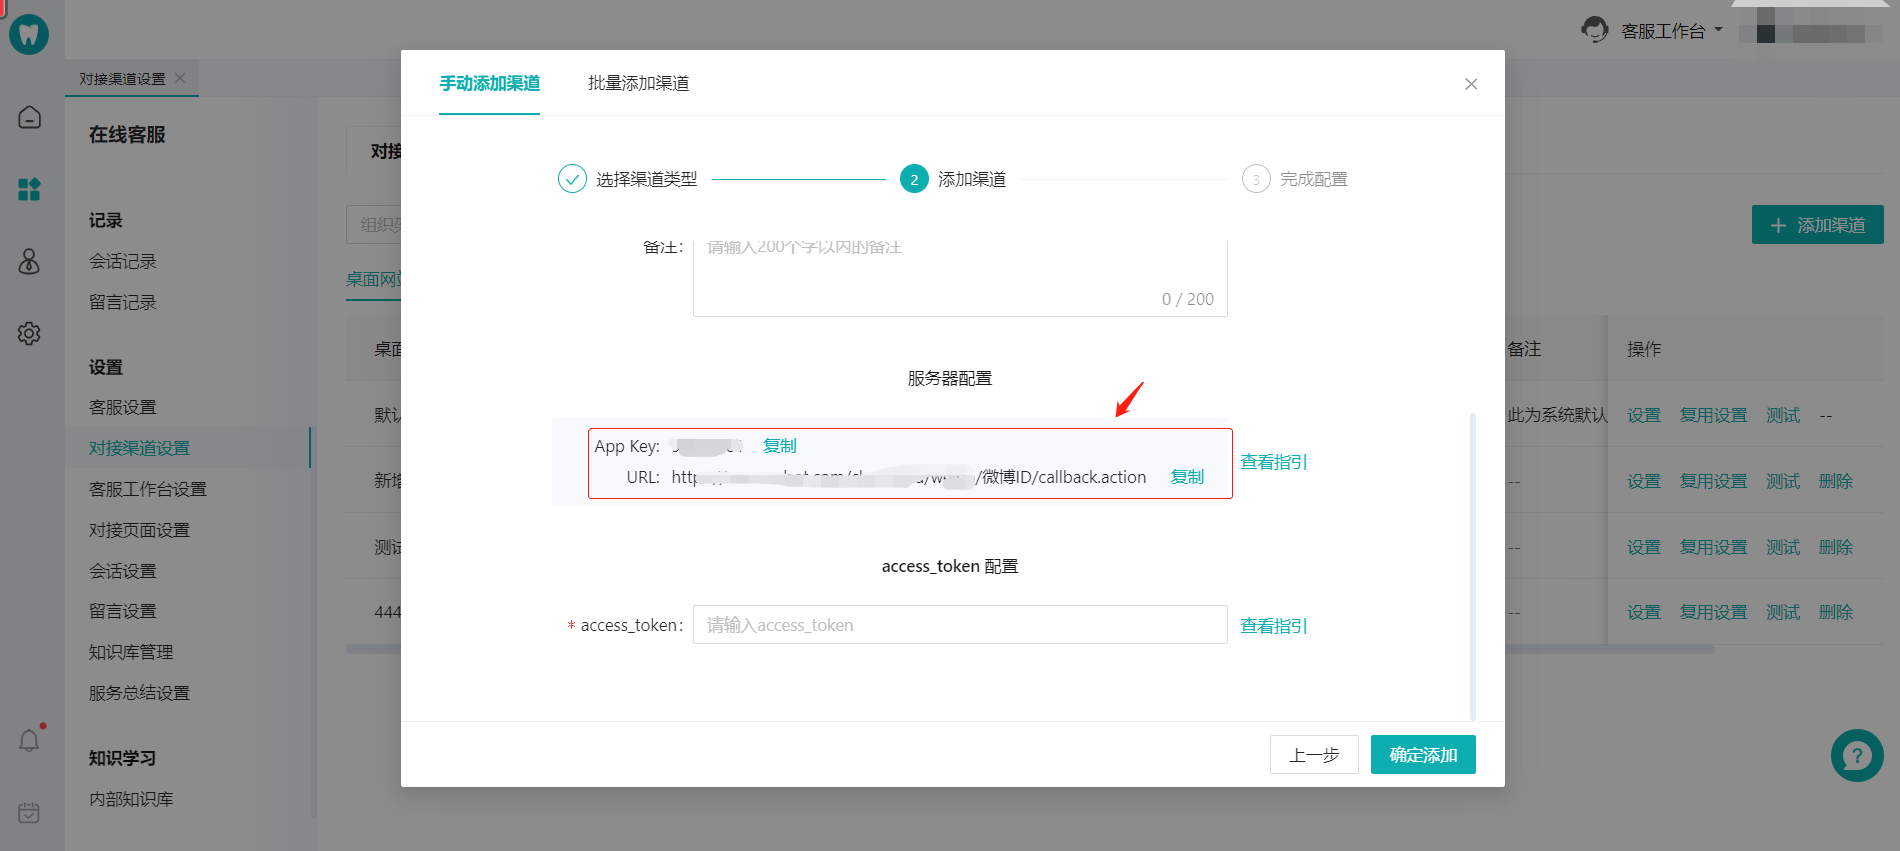The height and width of the screenshot is (851, 1900).
Task: Click step 2 添加渠道 indicator
Action: (x=914, y=179)
